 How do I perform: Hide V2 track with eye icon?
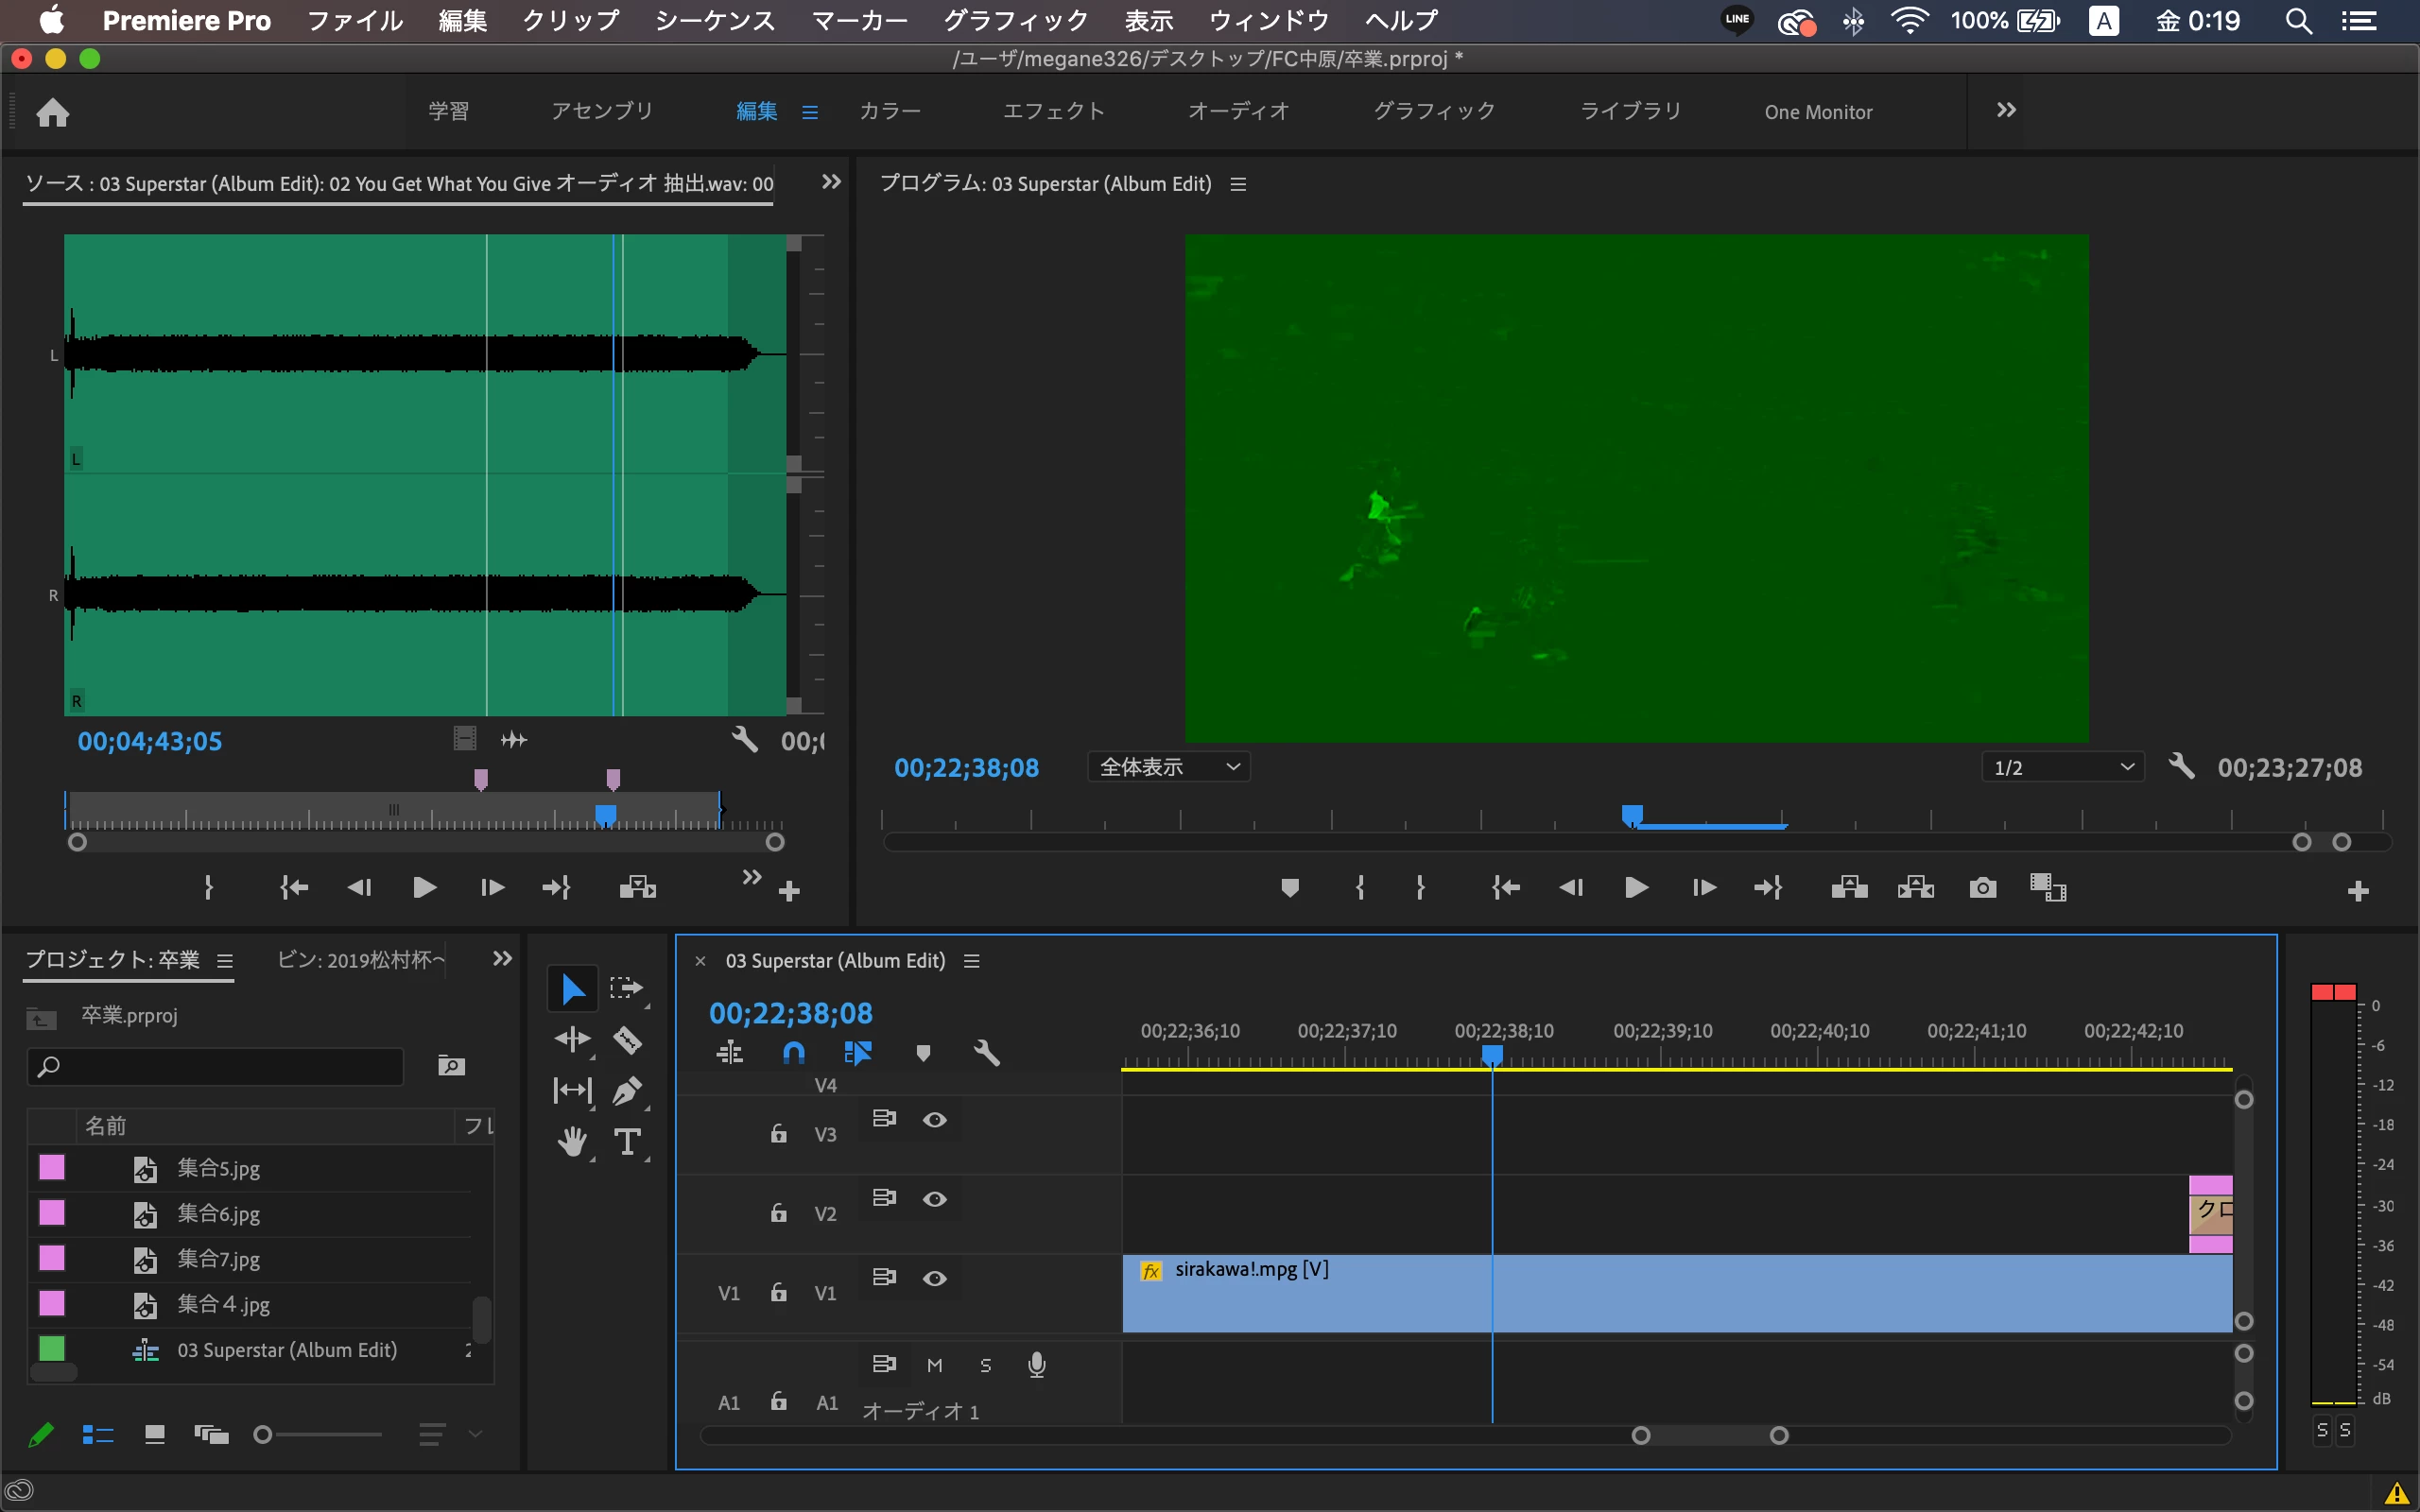[x=934, y=1199]
